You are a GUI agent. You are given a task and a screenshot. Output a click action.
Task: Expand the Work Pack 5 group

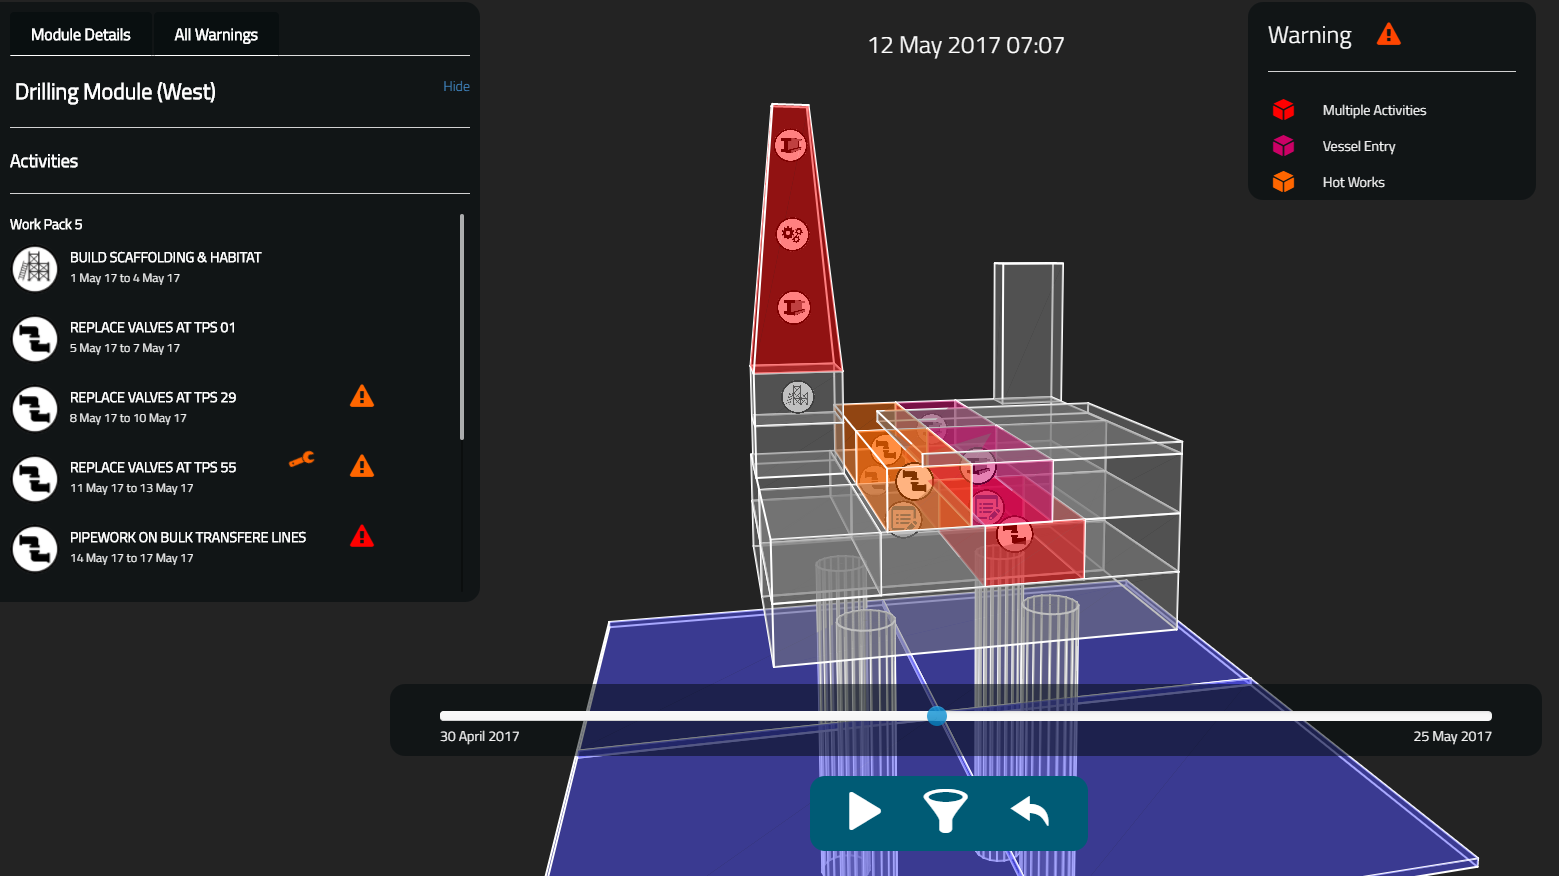click(47, 225)
